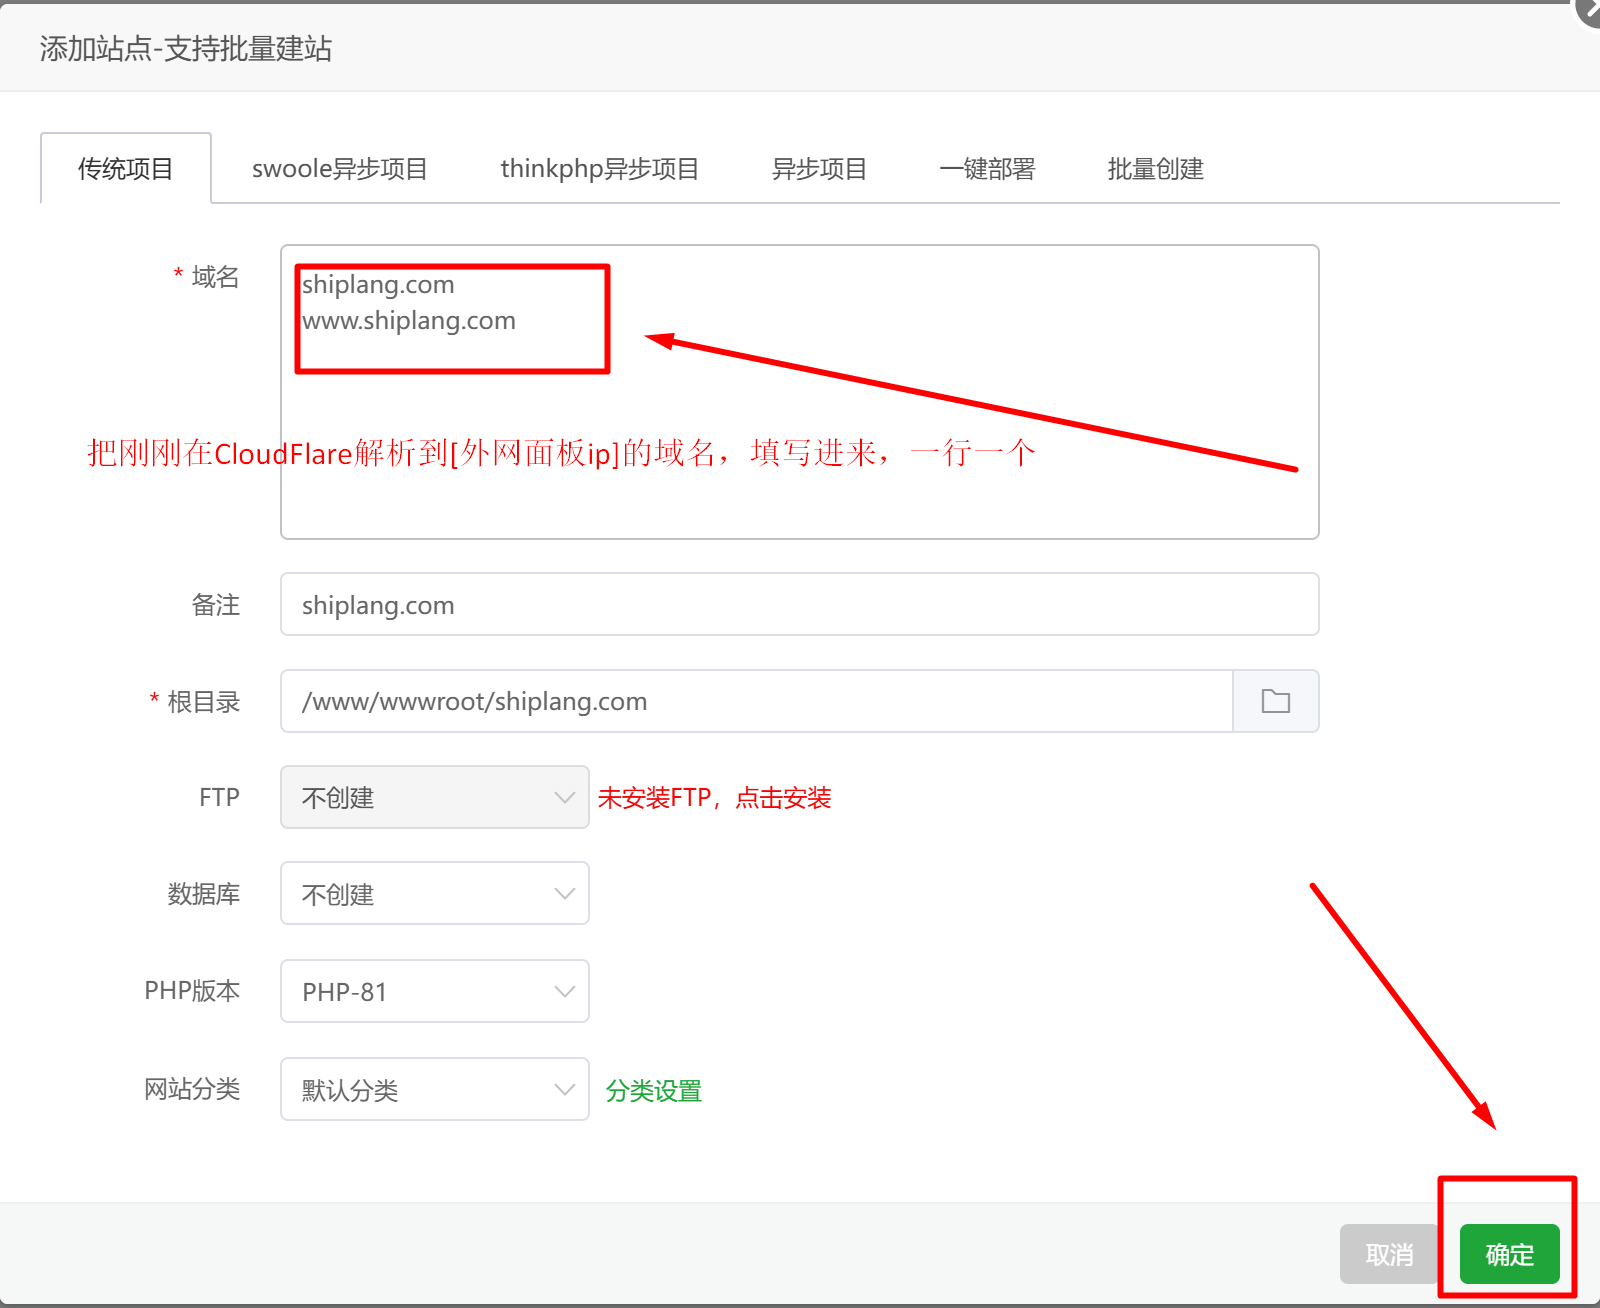
Task: Go to the 异步项目 tab
Action: [819, 169]
